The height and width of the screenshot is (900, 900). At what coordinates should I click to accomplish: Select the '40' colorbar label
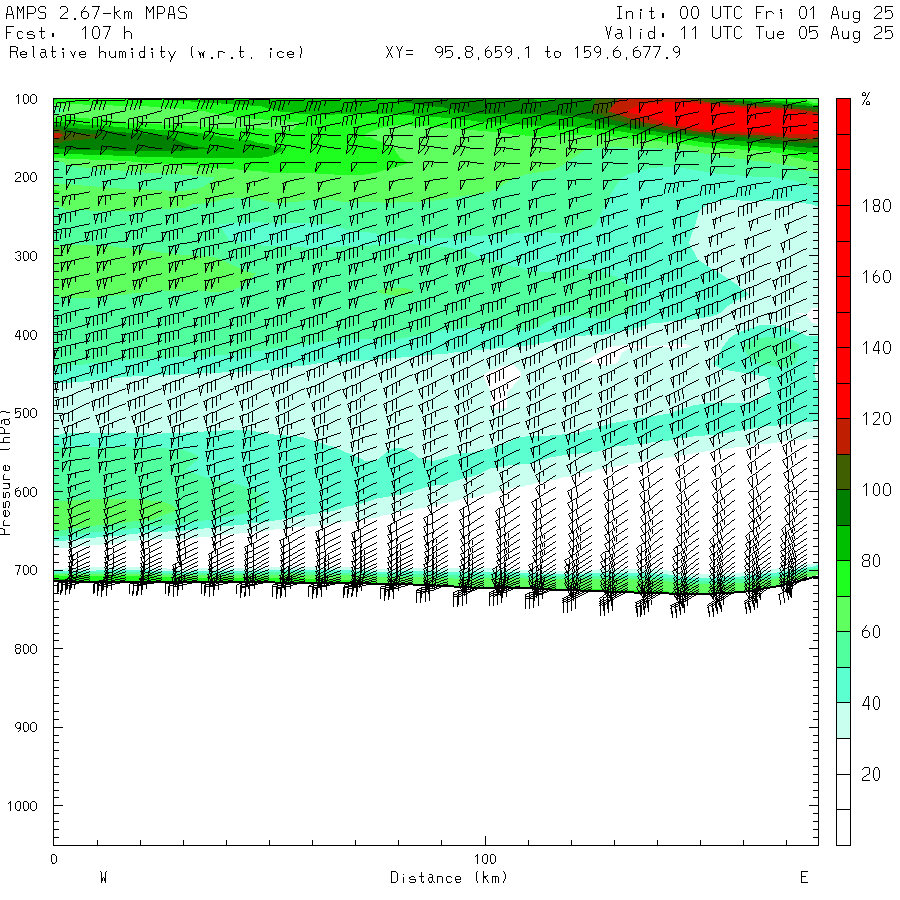[871, 703]
